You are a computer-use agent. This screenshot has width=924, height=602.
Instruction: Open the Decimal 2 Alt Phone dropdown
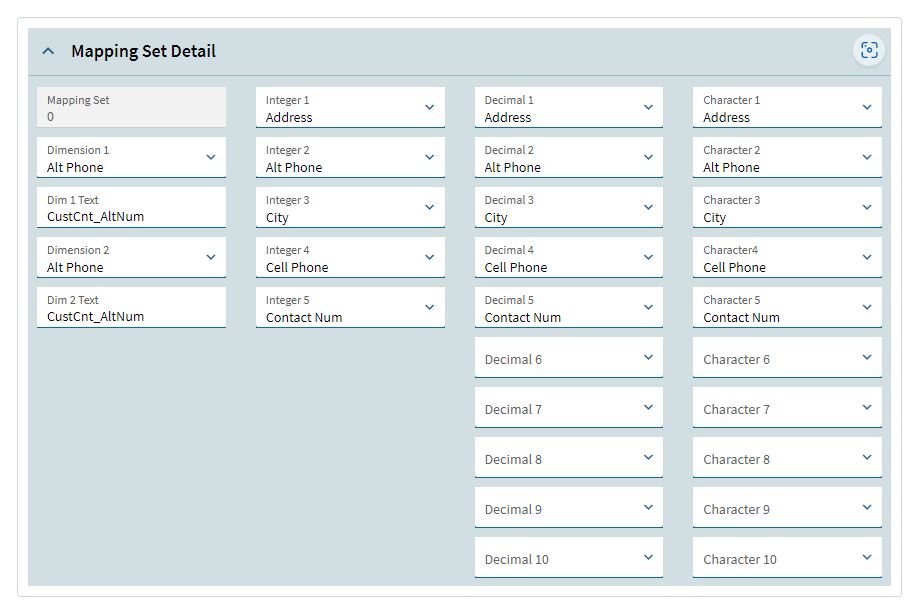point(569,157)
